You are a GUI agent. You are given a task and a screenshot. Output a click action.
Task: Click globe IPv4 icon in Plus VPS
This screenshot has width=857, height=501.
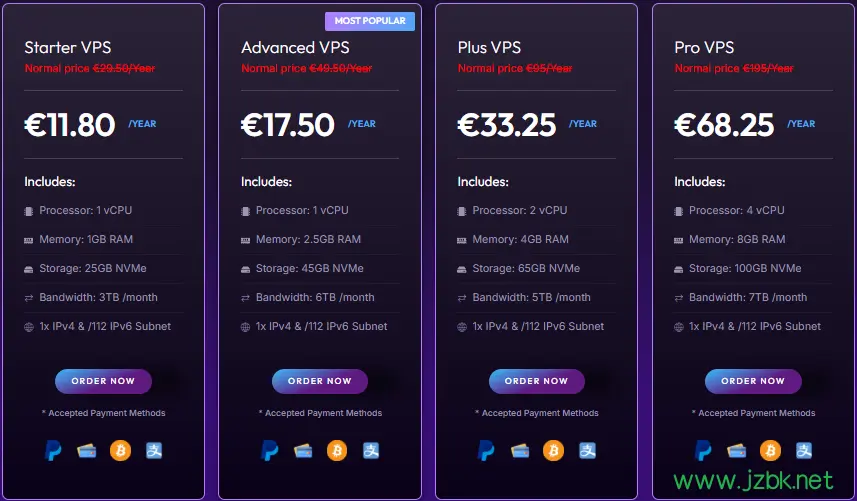[x=462, y=327]
